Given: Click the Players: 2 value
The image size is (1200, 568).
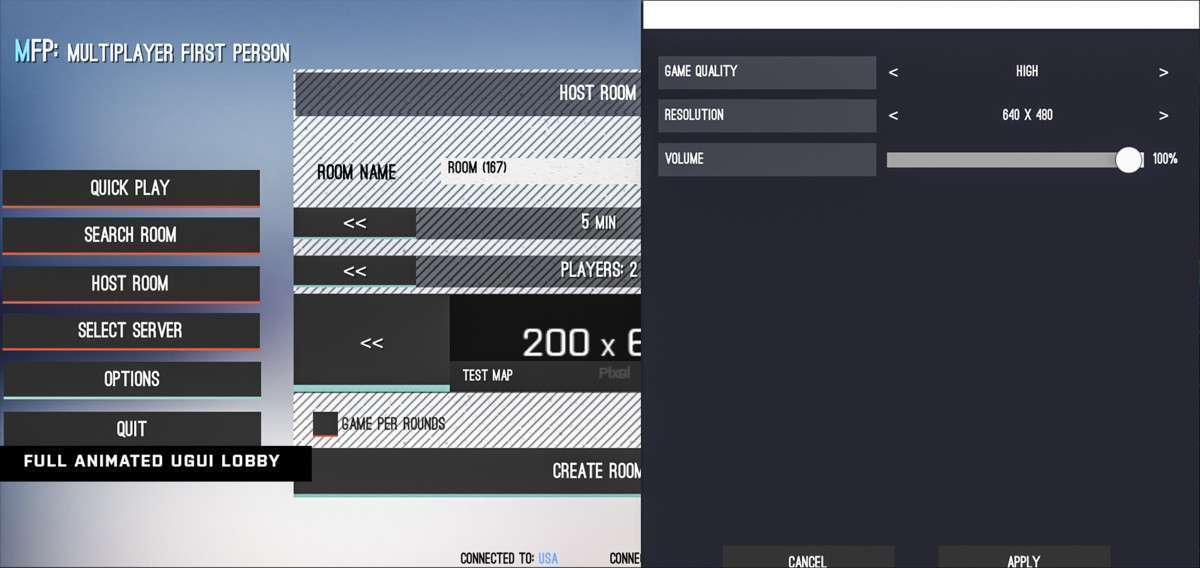Looking at the screenshot, I should coord(599,270).
